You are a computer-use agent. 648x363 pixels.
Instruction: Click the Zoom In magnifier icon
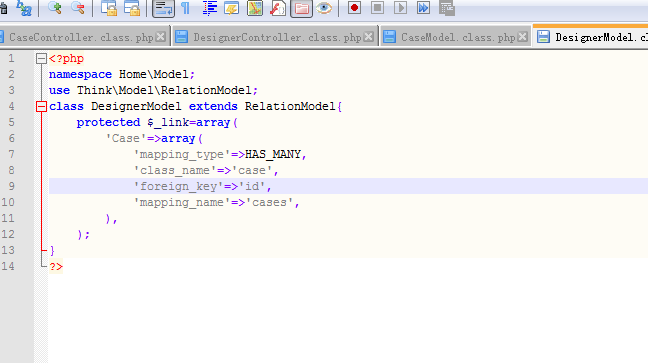point(55,7)
